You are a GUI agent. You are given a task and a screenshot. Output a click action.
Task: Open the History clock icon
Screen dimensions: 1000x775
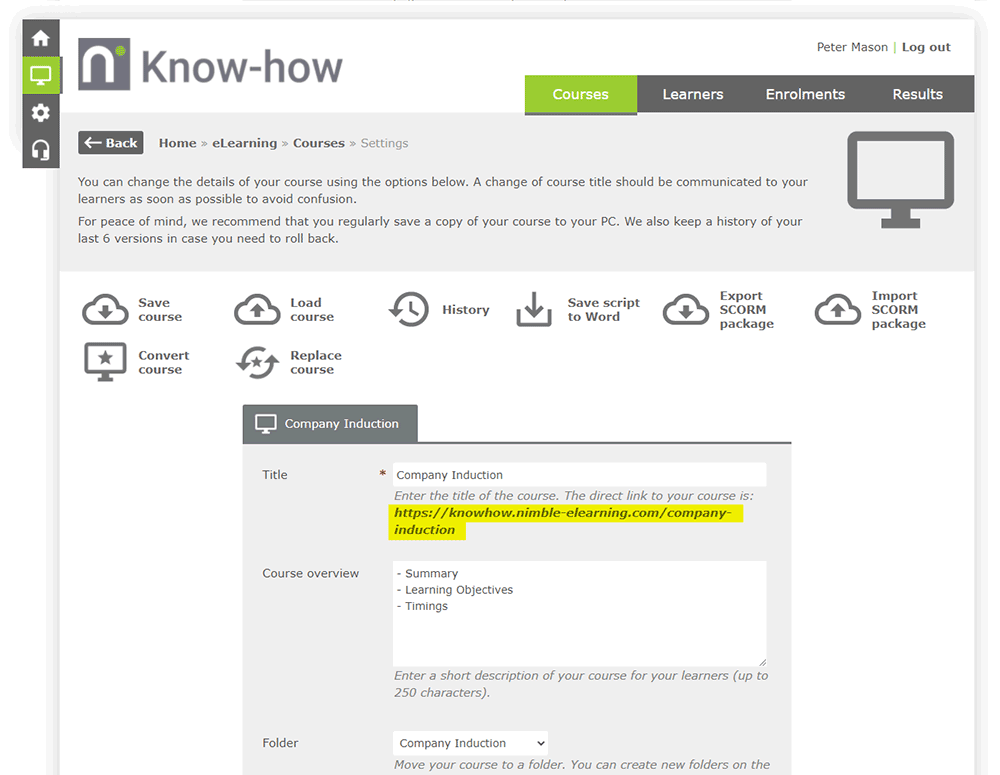click(409, 310)
